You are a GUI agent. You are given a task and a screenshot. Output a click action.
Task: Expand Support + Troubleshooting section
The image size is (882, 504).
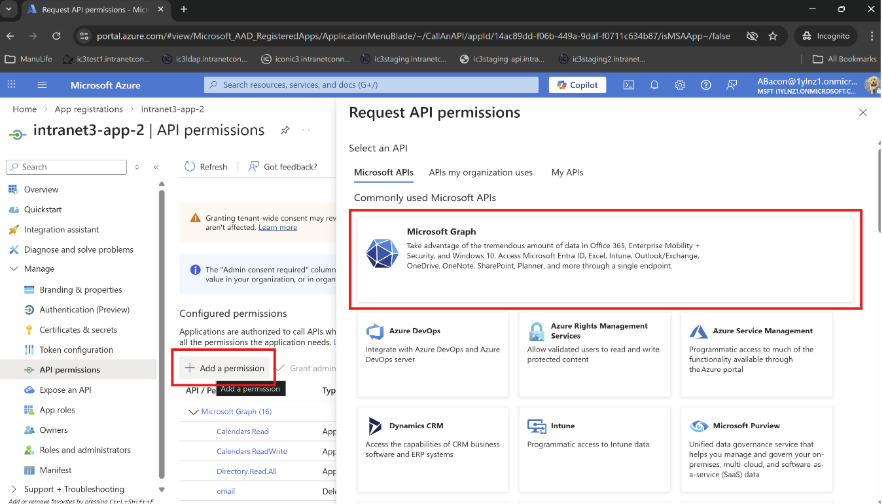click(13, 489)
